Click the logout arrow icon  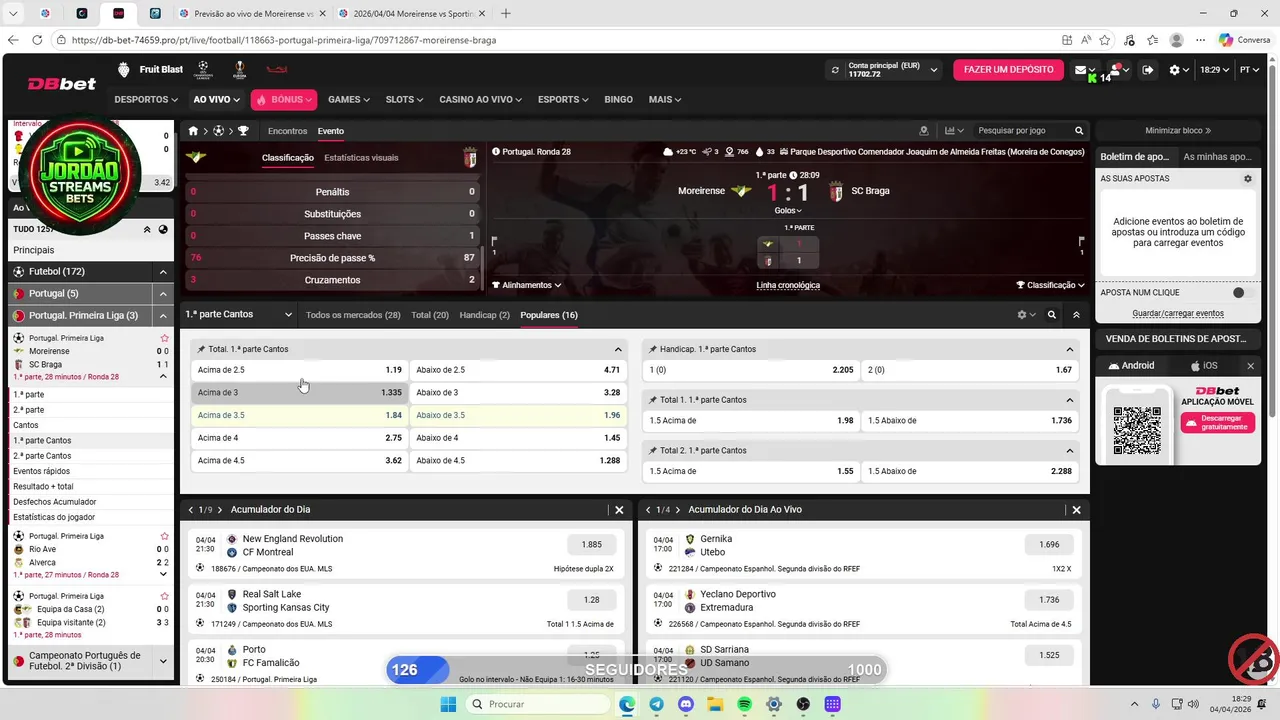(1148, 70)
